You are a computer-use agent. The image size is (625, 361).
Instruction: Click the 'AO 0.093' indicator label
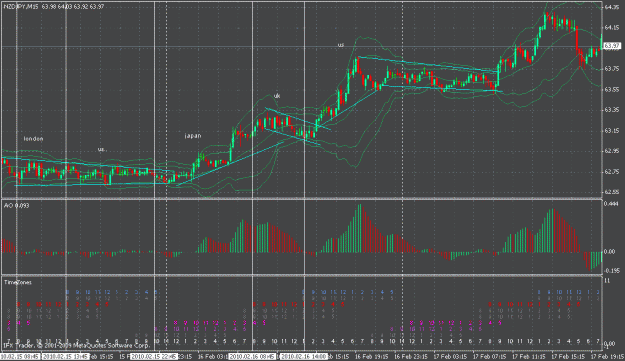pos(16,206)
